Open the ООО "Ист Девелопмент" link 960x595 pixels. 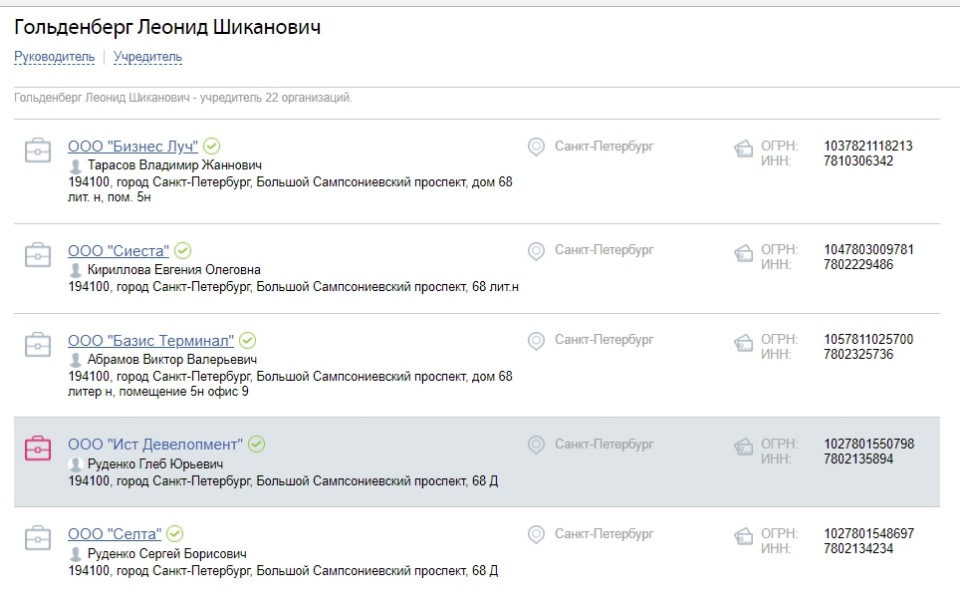coord(155,444)
